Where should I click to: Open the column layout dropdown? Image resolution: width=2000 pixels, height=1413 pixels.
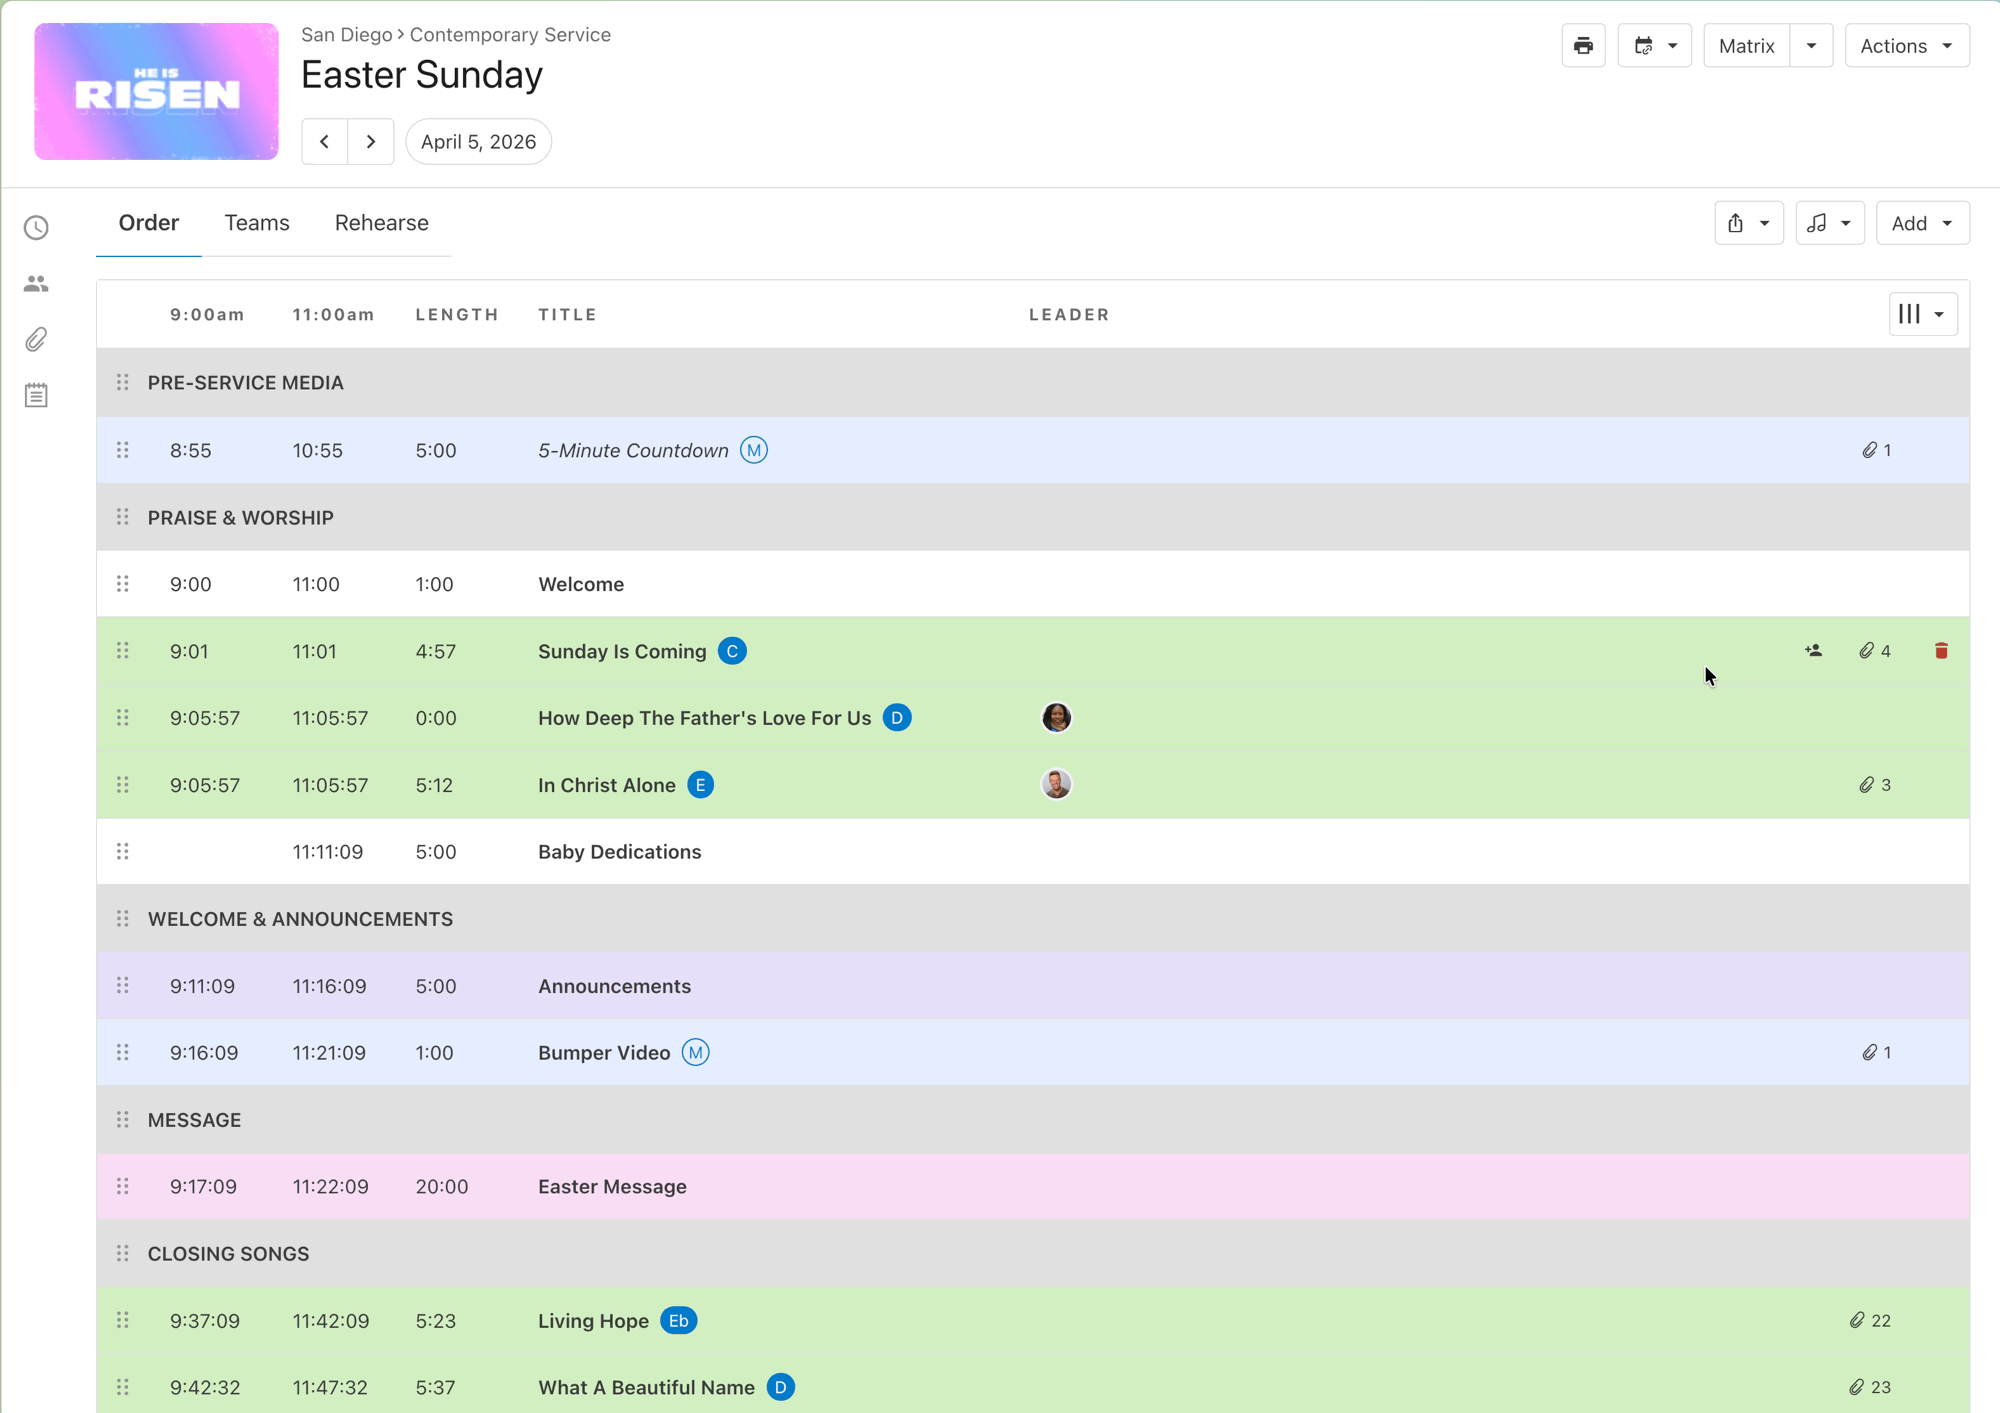1922,314
